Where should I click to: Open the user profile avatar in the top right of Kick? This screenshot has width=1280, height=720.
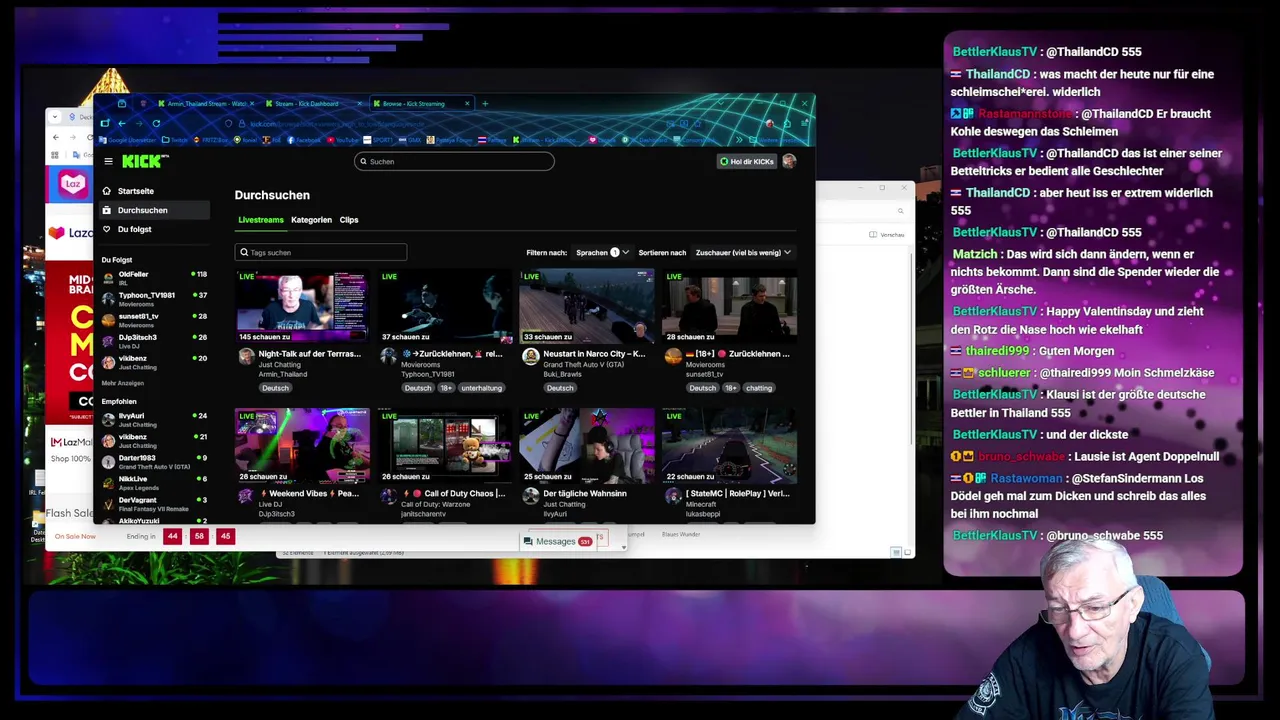pyautogui.click(x=789, y=161)
